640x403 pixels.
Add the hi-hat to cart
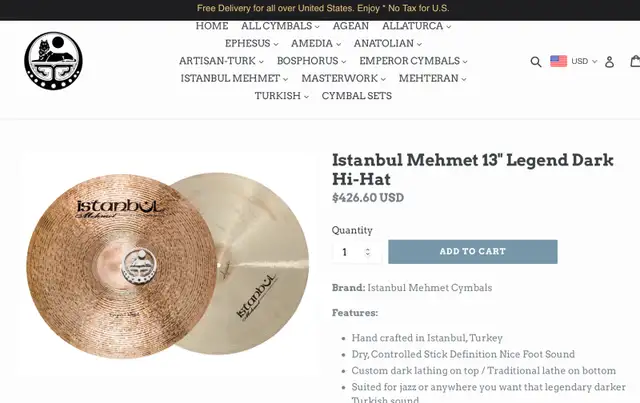[473, 252]
